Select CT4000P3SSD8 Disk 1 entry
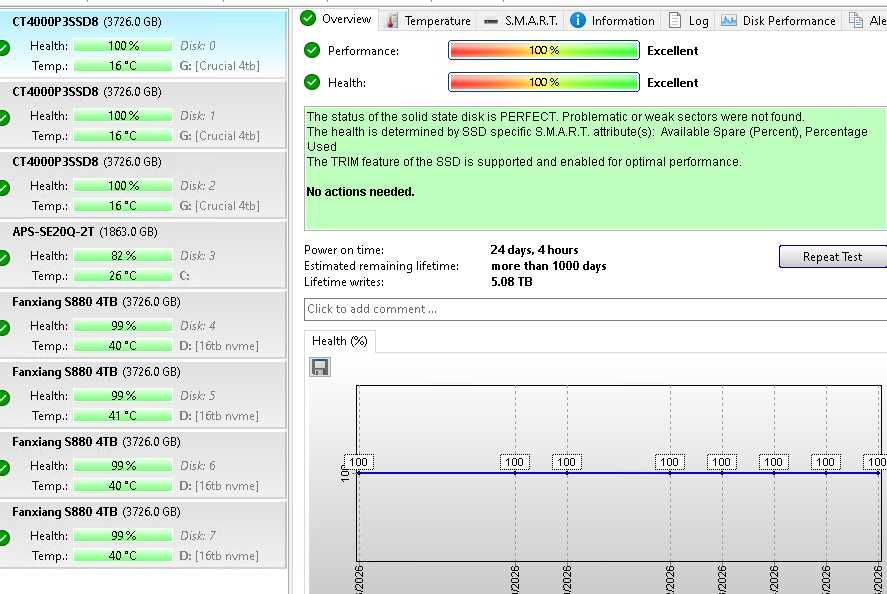The image size is (887, 594). [x=143, y=115]
